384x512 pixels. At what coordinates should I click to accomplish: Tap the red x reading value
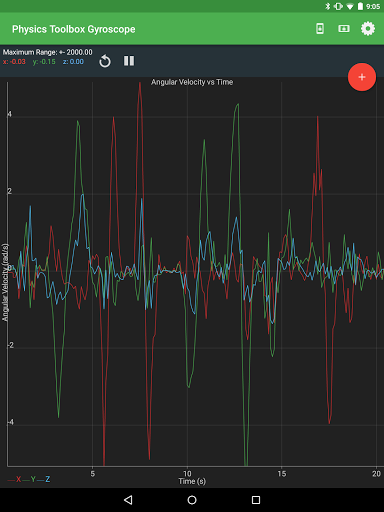(x=14, y=62)
